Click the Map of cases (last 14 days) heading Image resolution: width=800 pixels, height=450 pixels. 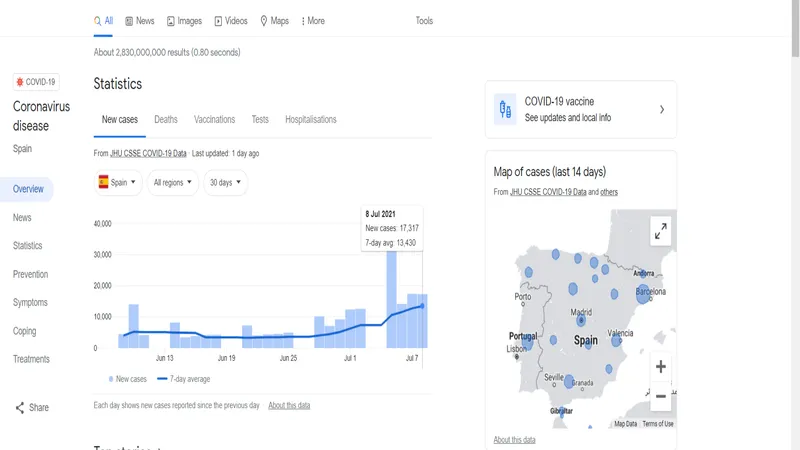tap(549, 171)
